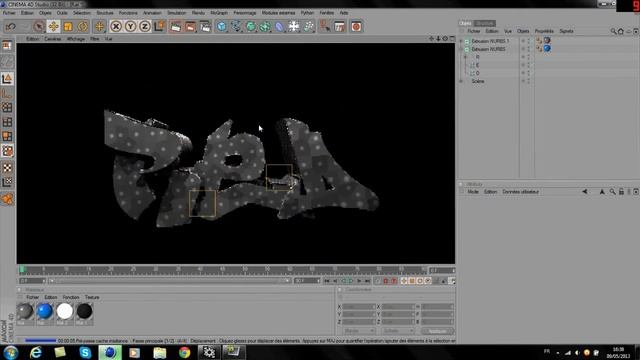640x360 pixels.
Task: Select the Extrusion NURBS object
Action: pyautogui.click(x=488, y=49)
